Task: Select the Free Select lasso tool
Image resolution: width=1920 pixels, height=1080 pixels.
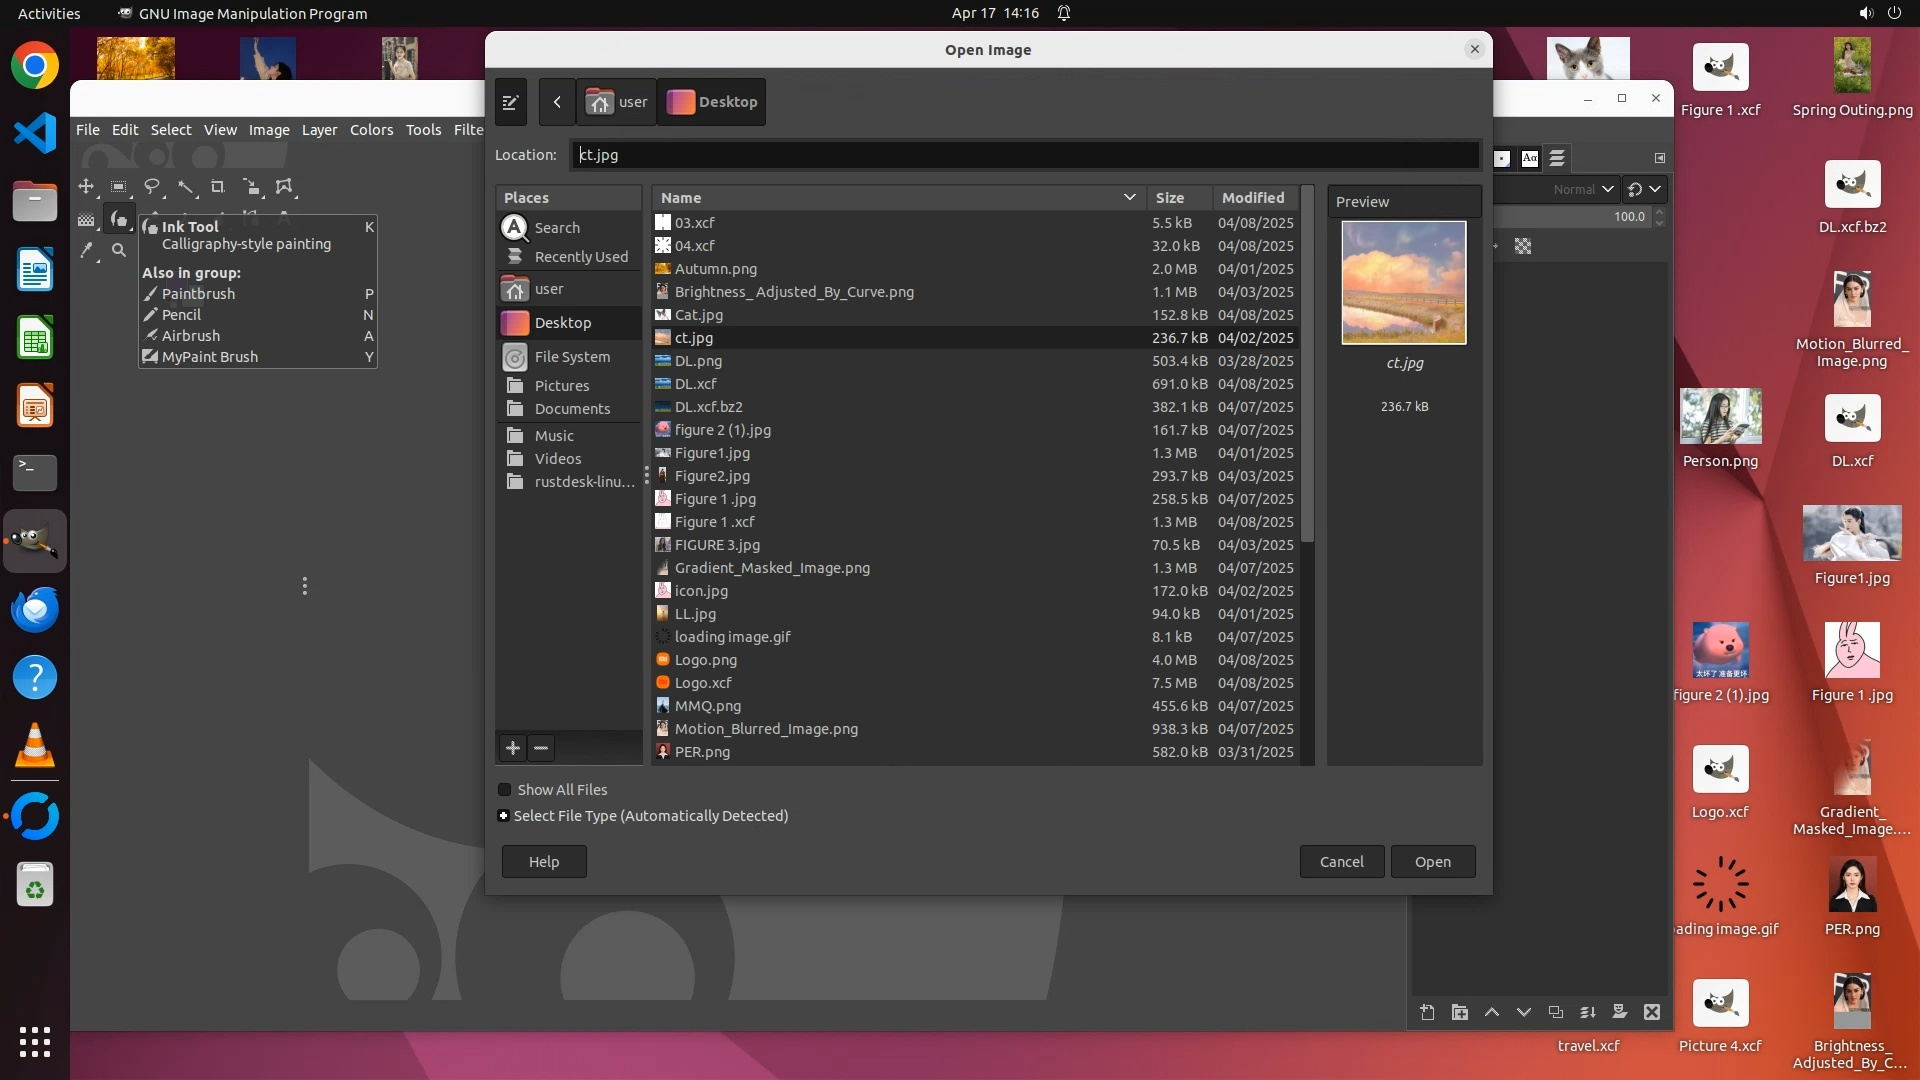Action: 152,187
